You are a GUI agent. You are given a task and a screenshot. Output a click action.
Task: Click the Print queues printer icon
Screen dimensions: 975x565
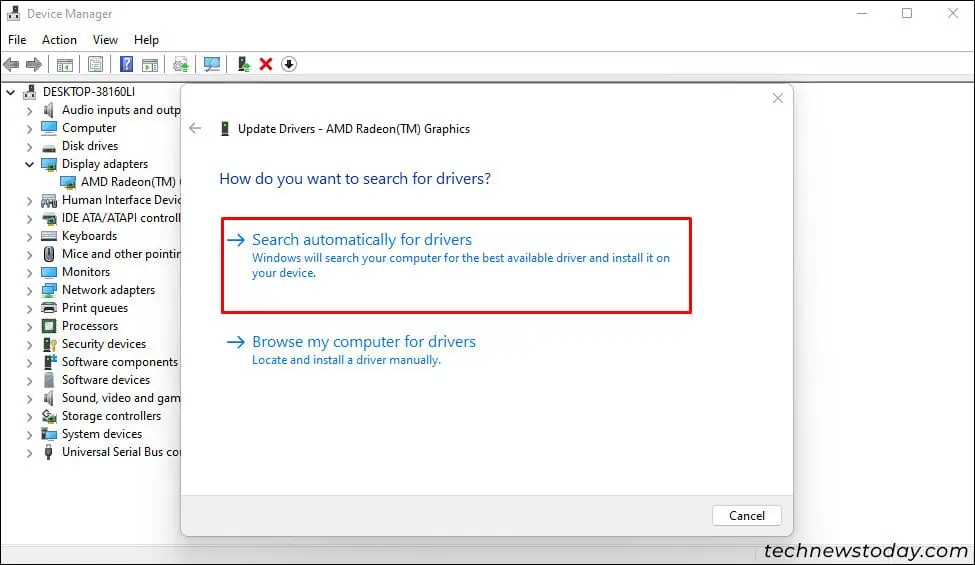49,308
